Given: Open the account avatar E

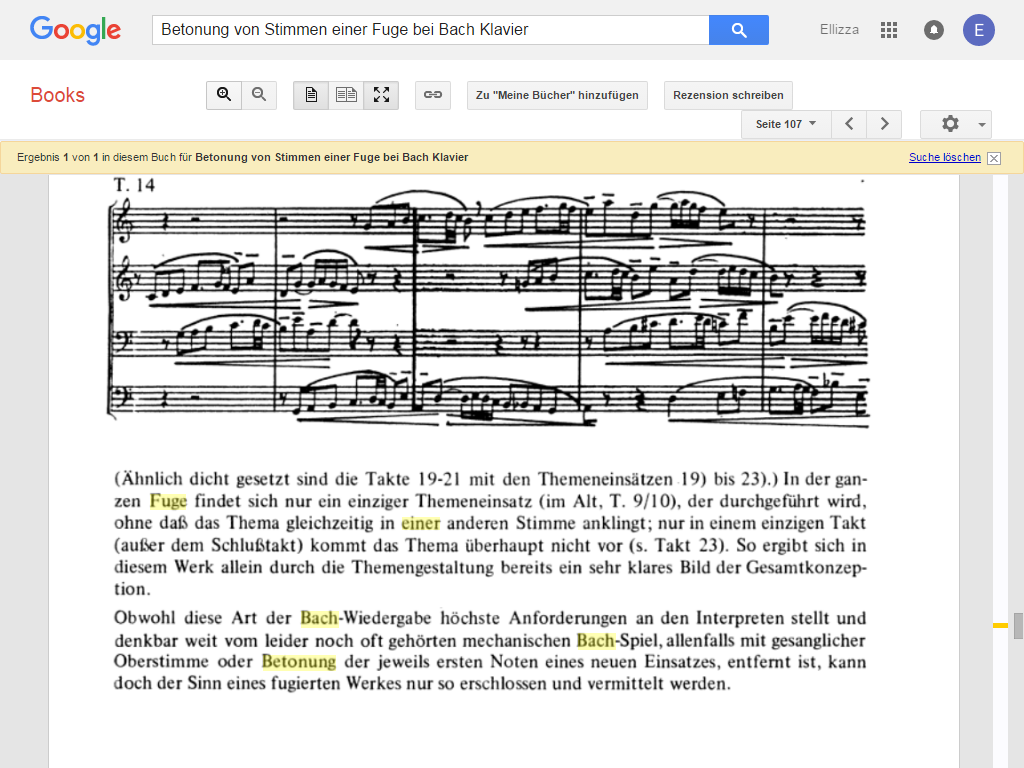Looking at the screenshot, I should pos(978,30).
